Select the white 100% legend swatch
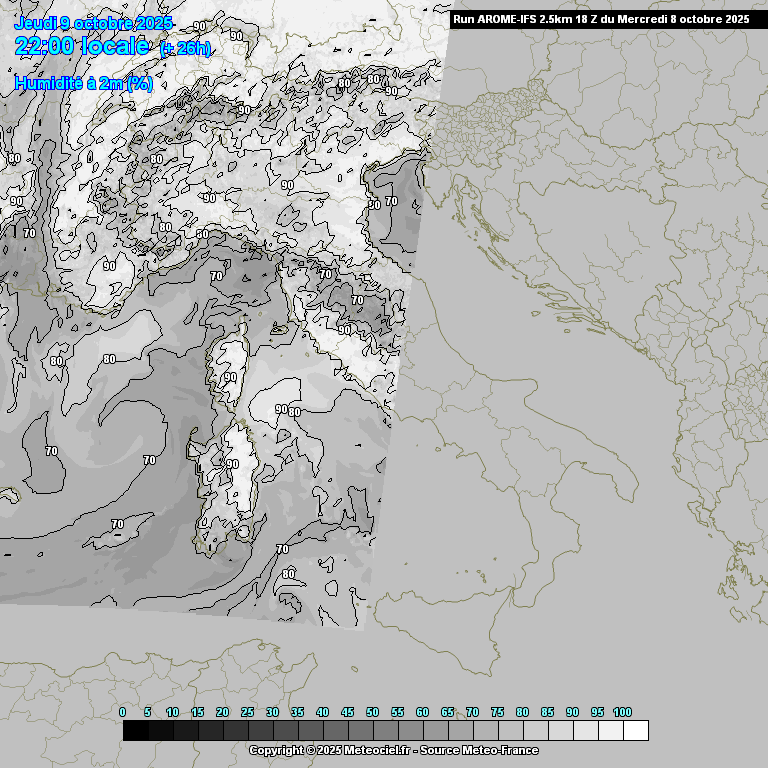The image size is (768, 768). [635, 731]
